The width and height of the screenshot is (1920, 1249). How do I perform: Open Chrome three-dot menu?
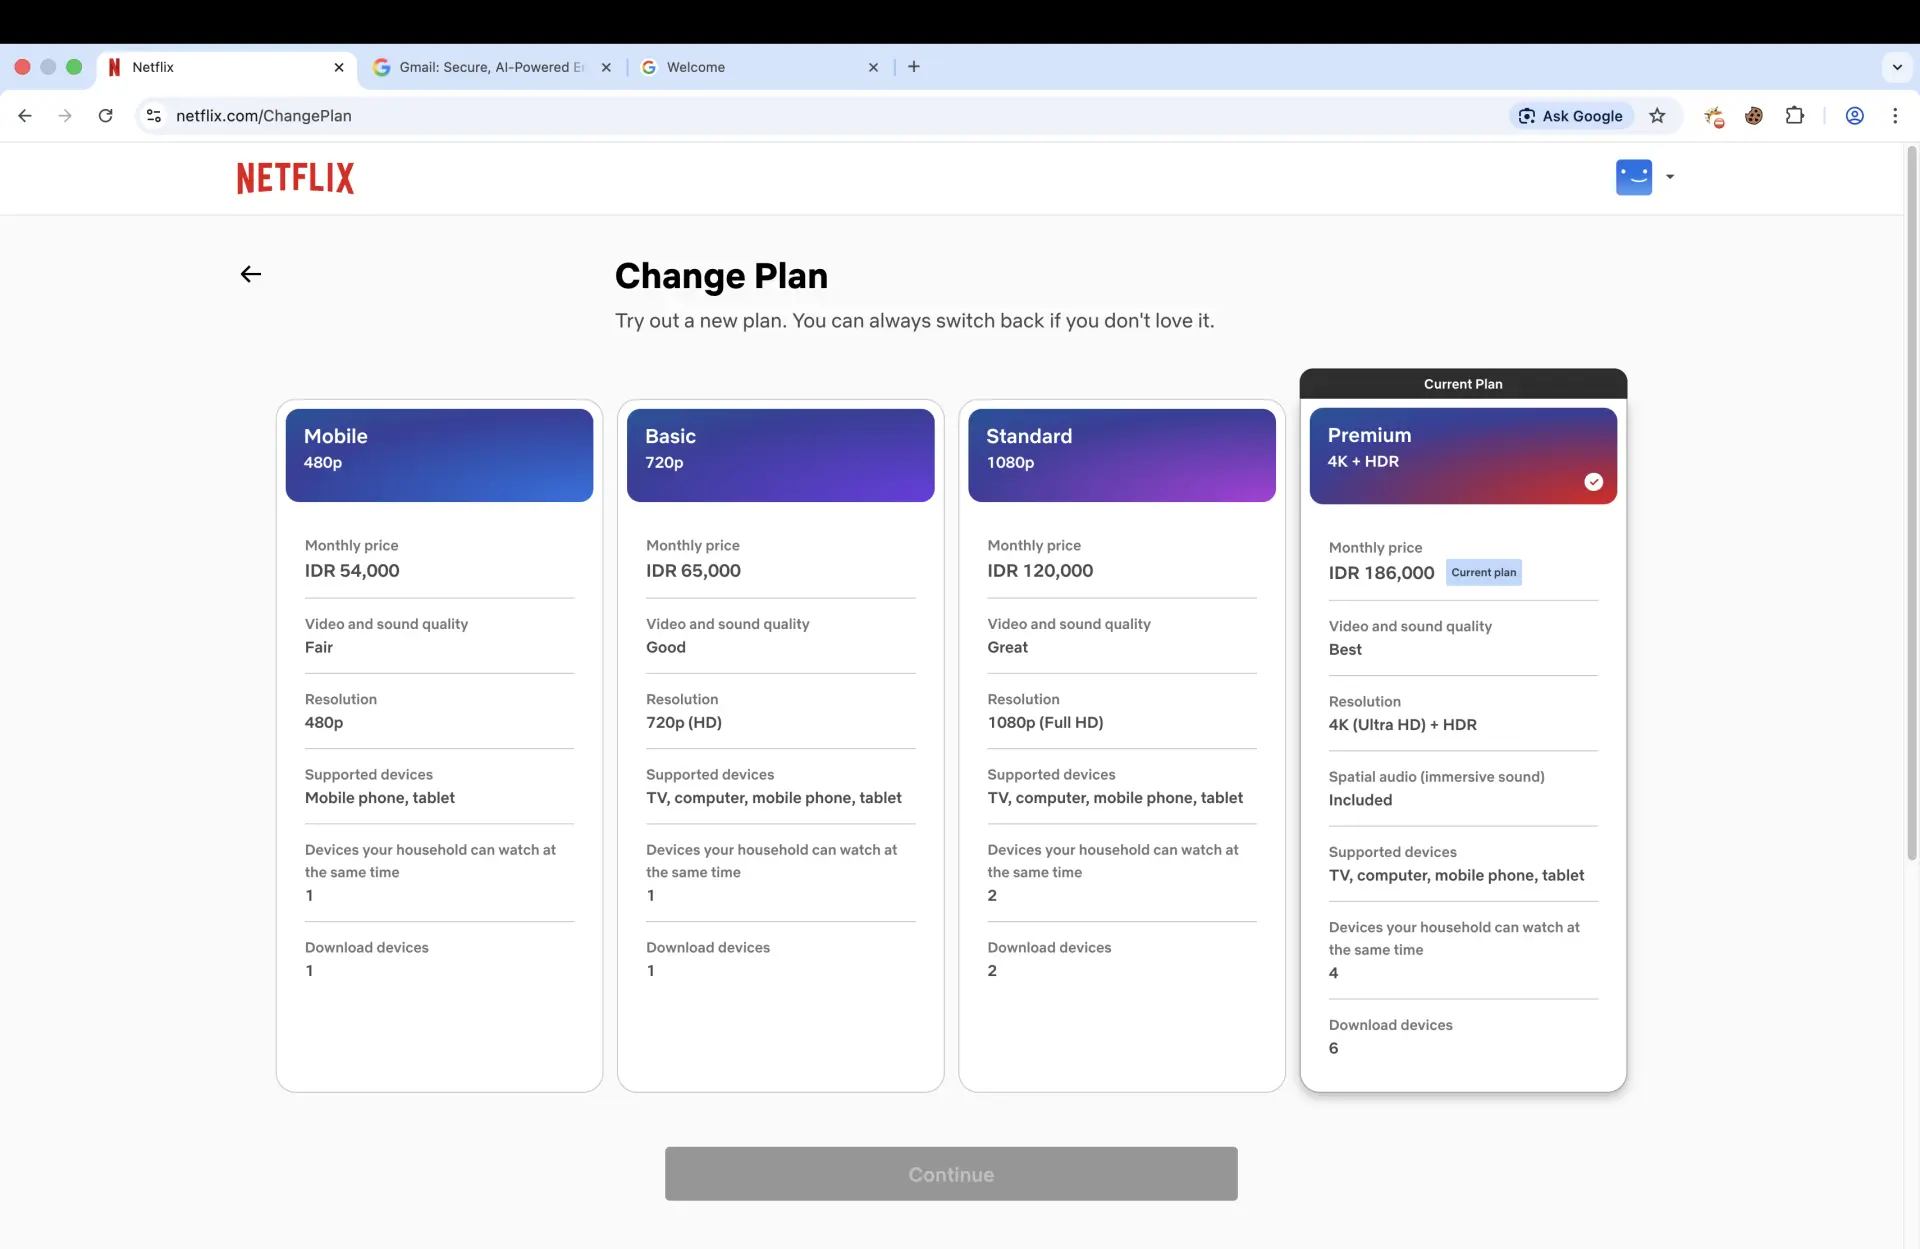(x=1895, y=116)
